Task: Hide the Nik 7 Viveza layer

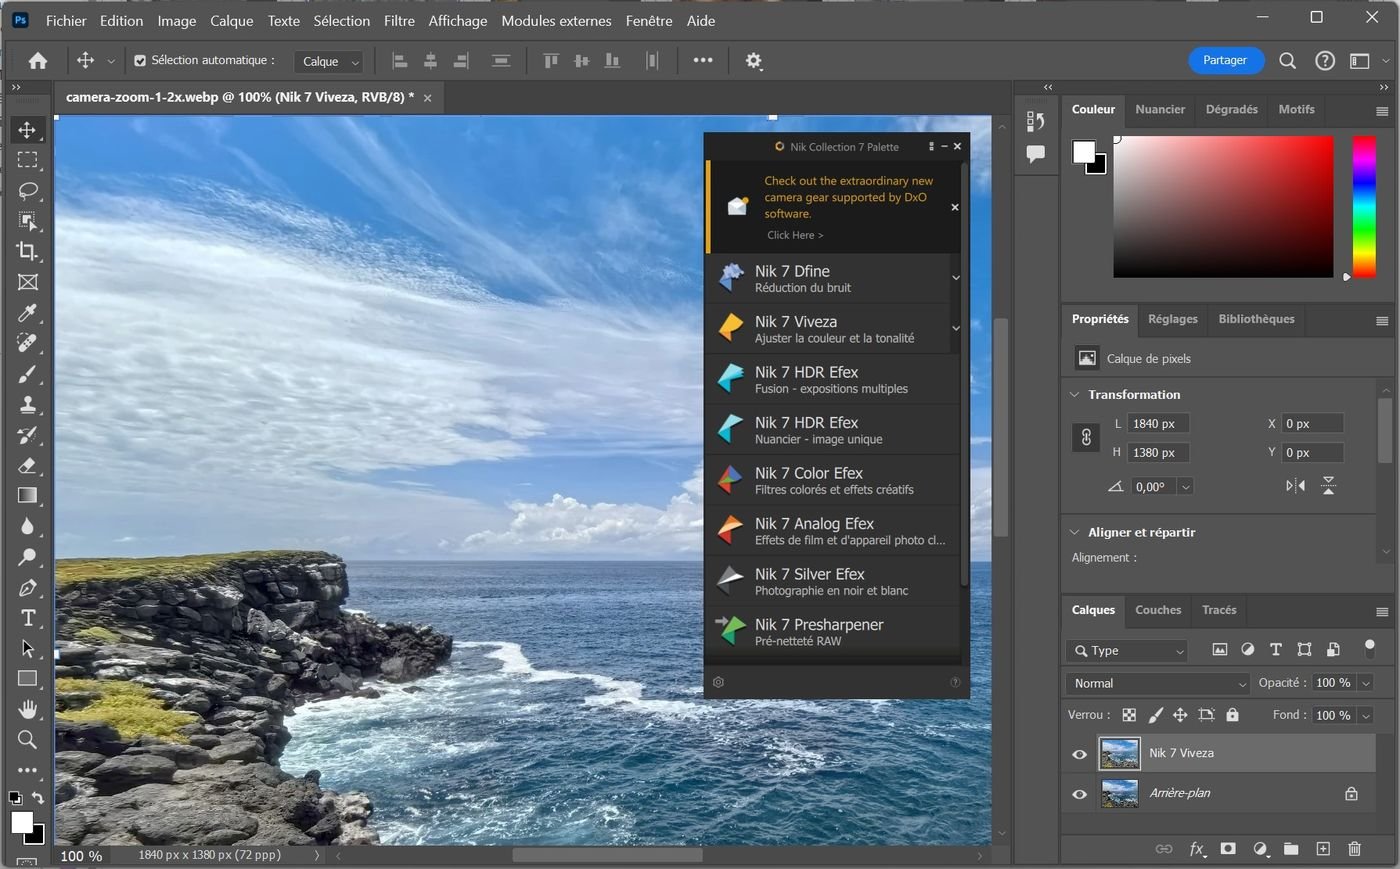Action: coord(1079,754)
